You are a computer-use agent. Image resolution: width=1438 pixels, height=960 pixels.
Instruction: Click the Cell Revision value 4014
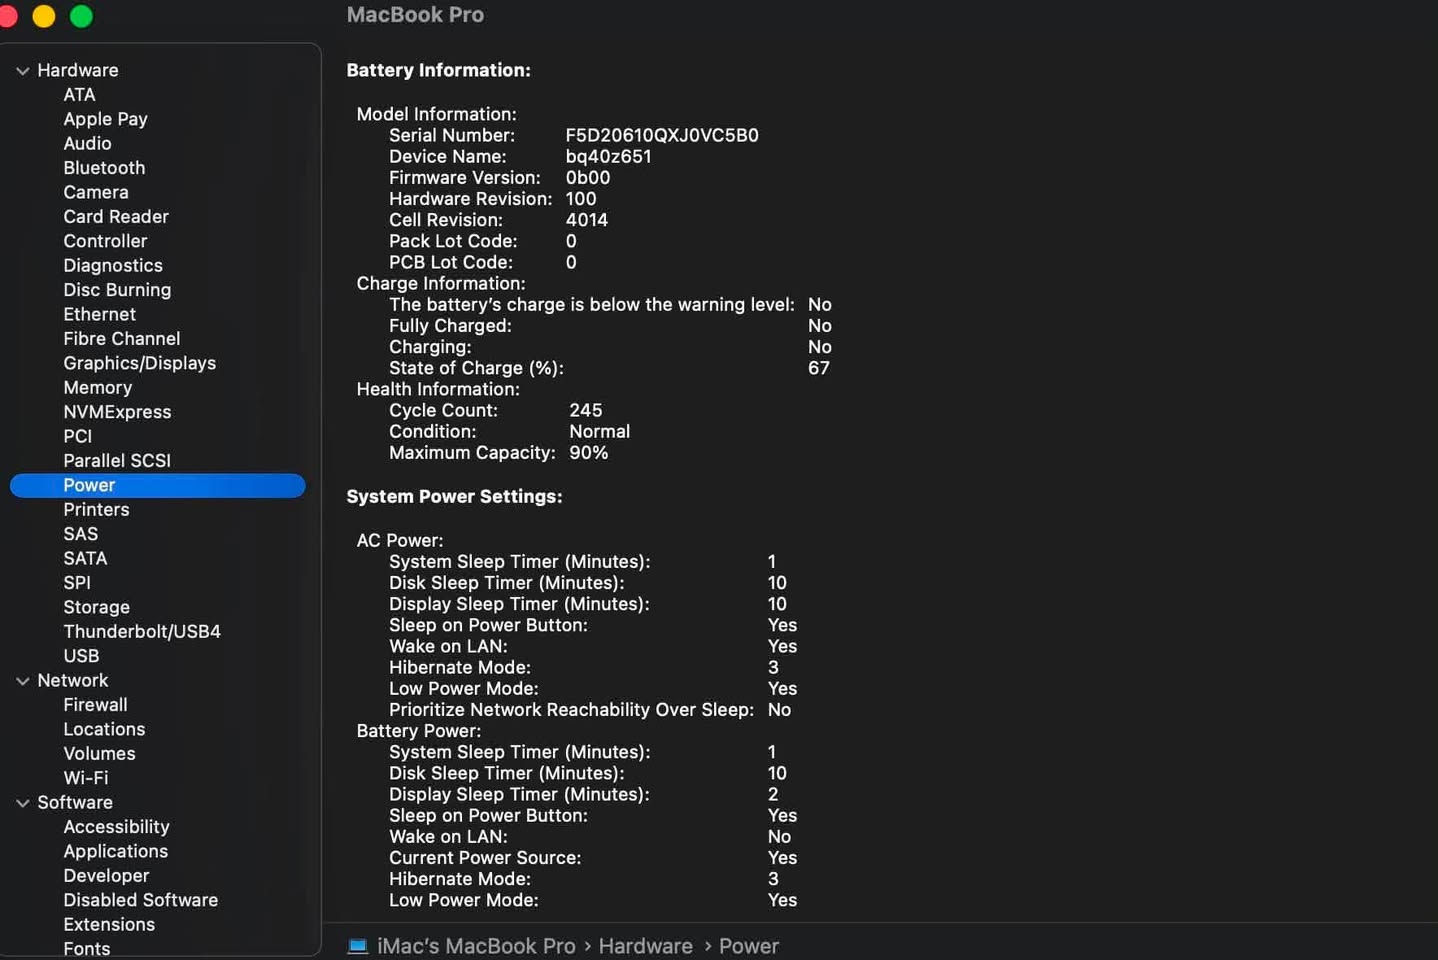pyautogui.click(x=586, y=220)
